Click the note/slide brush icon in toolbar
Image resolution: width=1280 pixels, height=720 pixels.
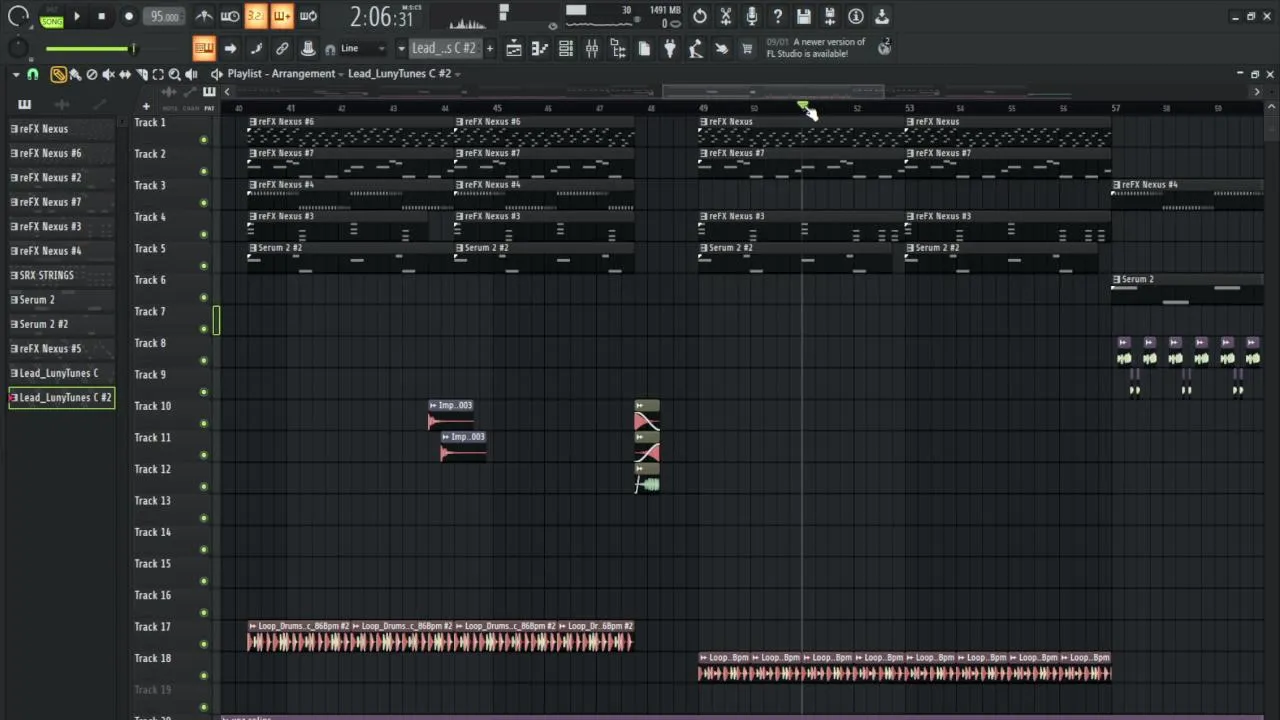point(256,48)
